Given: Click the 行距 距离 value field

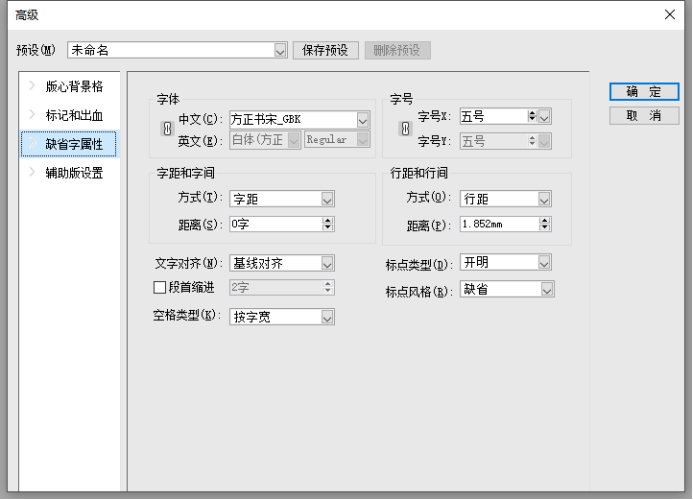Looking at the screenshot, I should [x=500, y=225].
